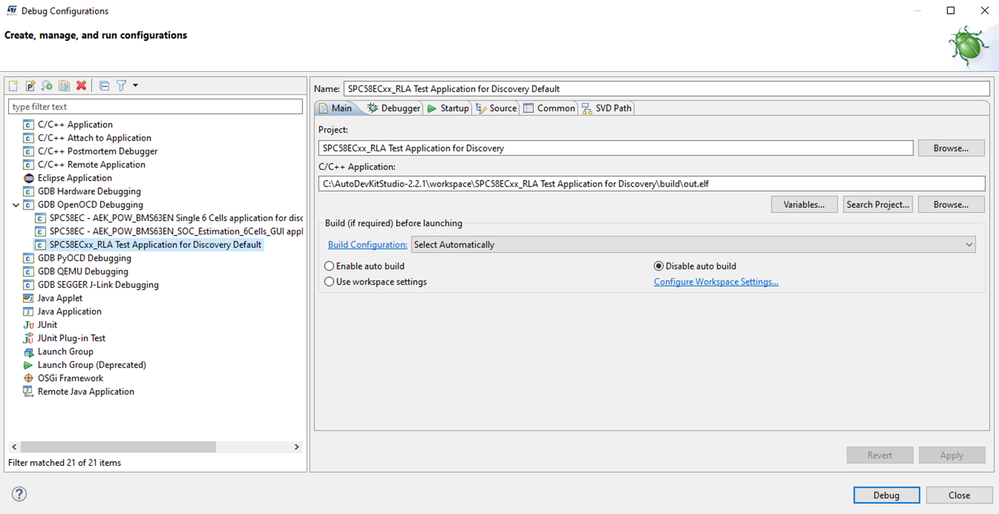Click the type filter text field
Screen dimensions: 999x514
pyautogui.click(x=155, y=107)
